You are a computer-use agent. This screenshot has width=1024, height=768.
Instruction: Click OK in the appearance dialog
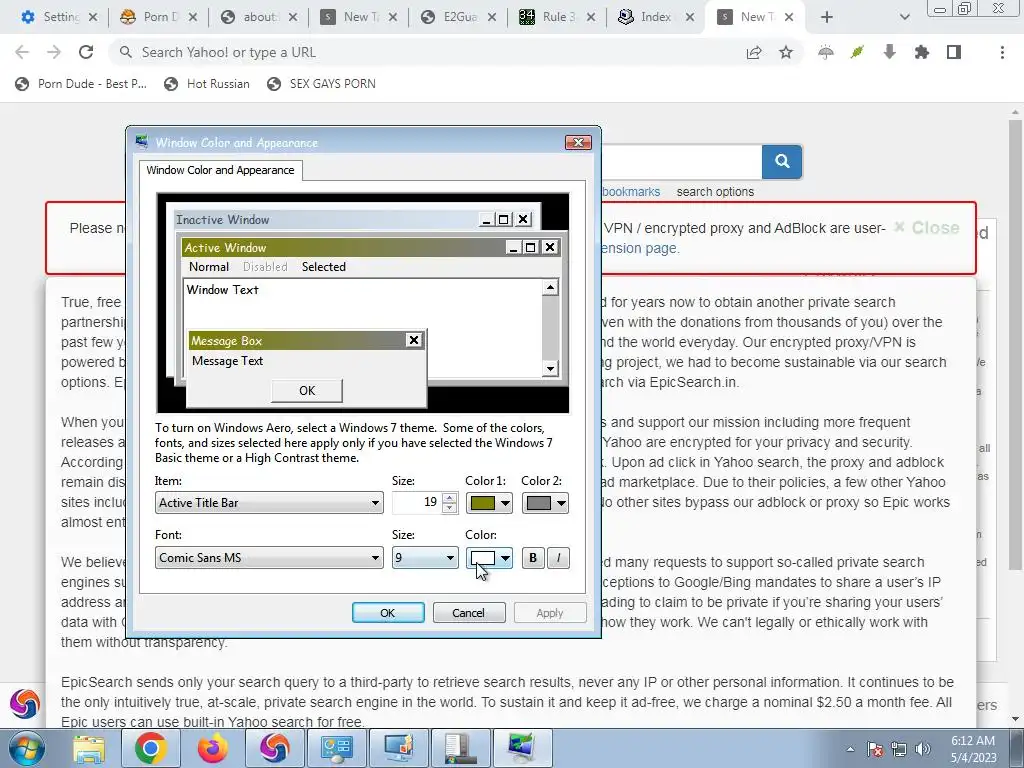click(388, 613)
